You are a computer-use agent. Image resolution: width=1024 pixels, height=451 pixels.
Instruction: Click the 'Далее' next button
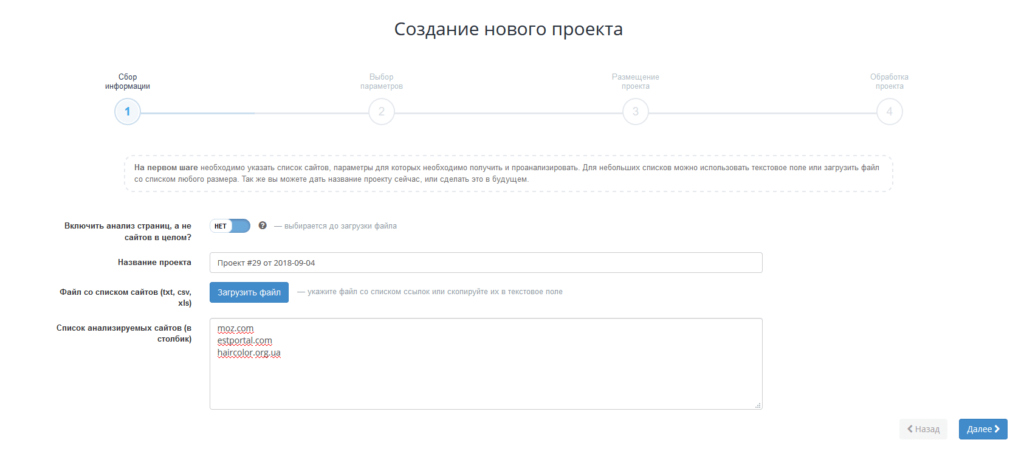(982, 429)
